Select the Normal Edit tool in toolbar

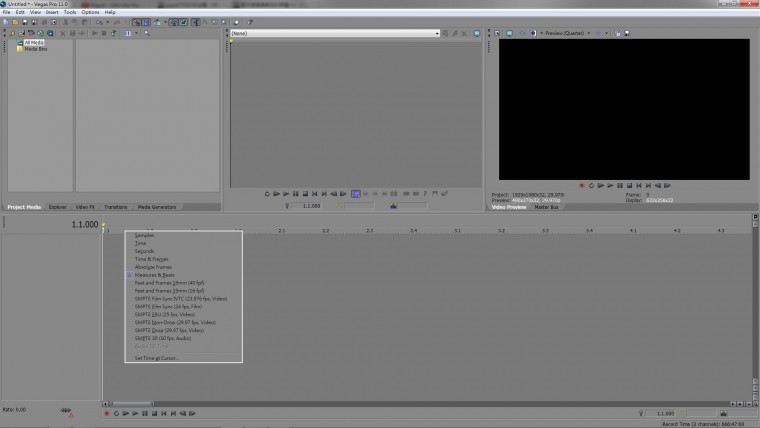[x=195, y=22]
